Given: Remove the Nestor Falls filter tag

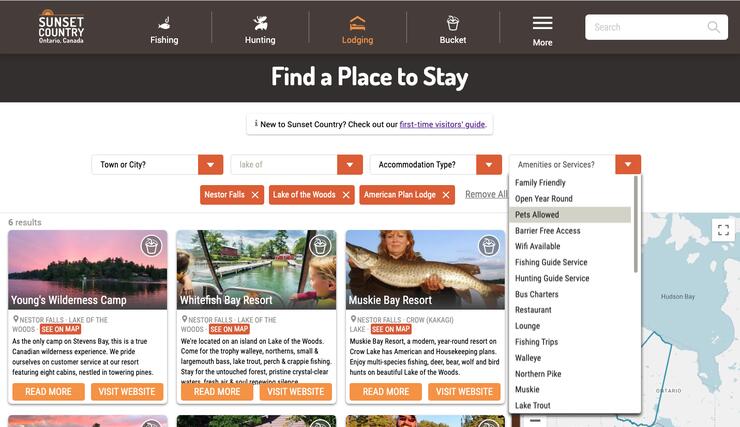Looking at the screenshot, I should (x=255, y=195).
